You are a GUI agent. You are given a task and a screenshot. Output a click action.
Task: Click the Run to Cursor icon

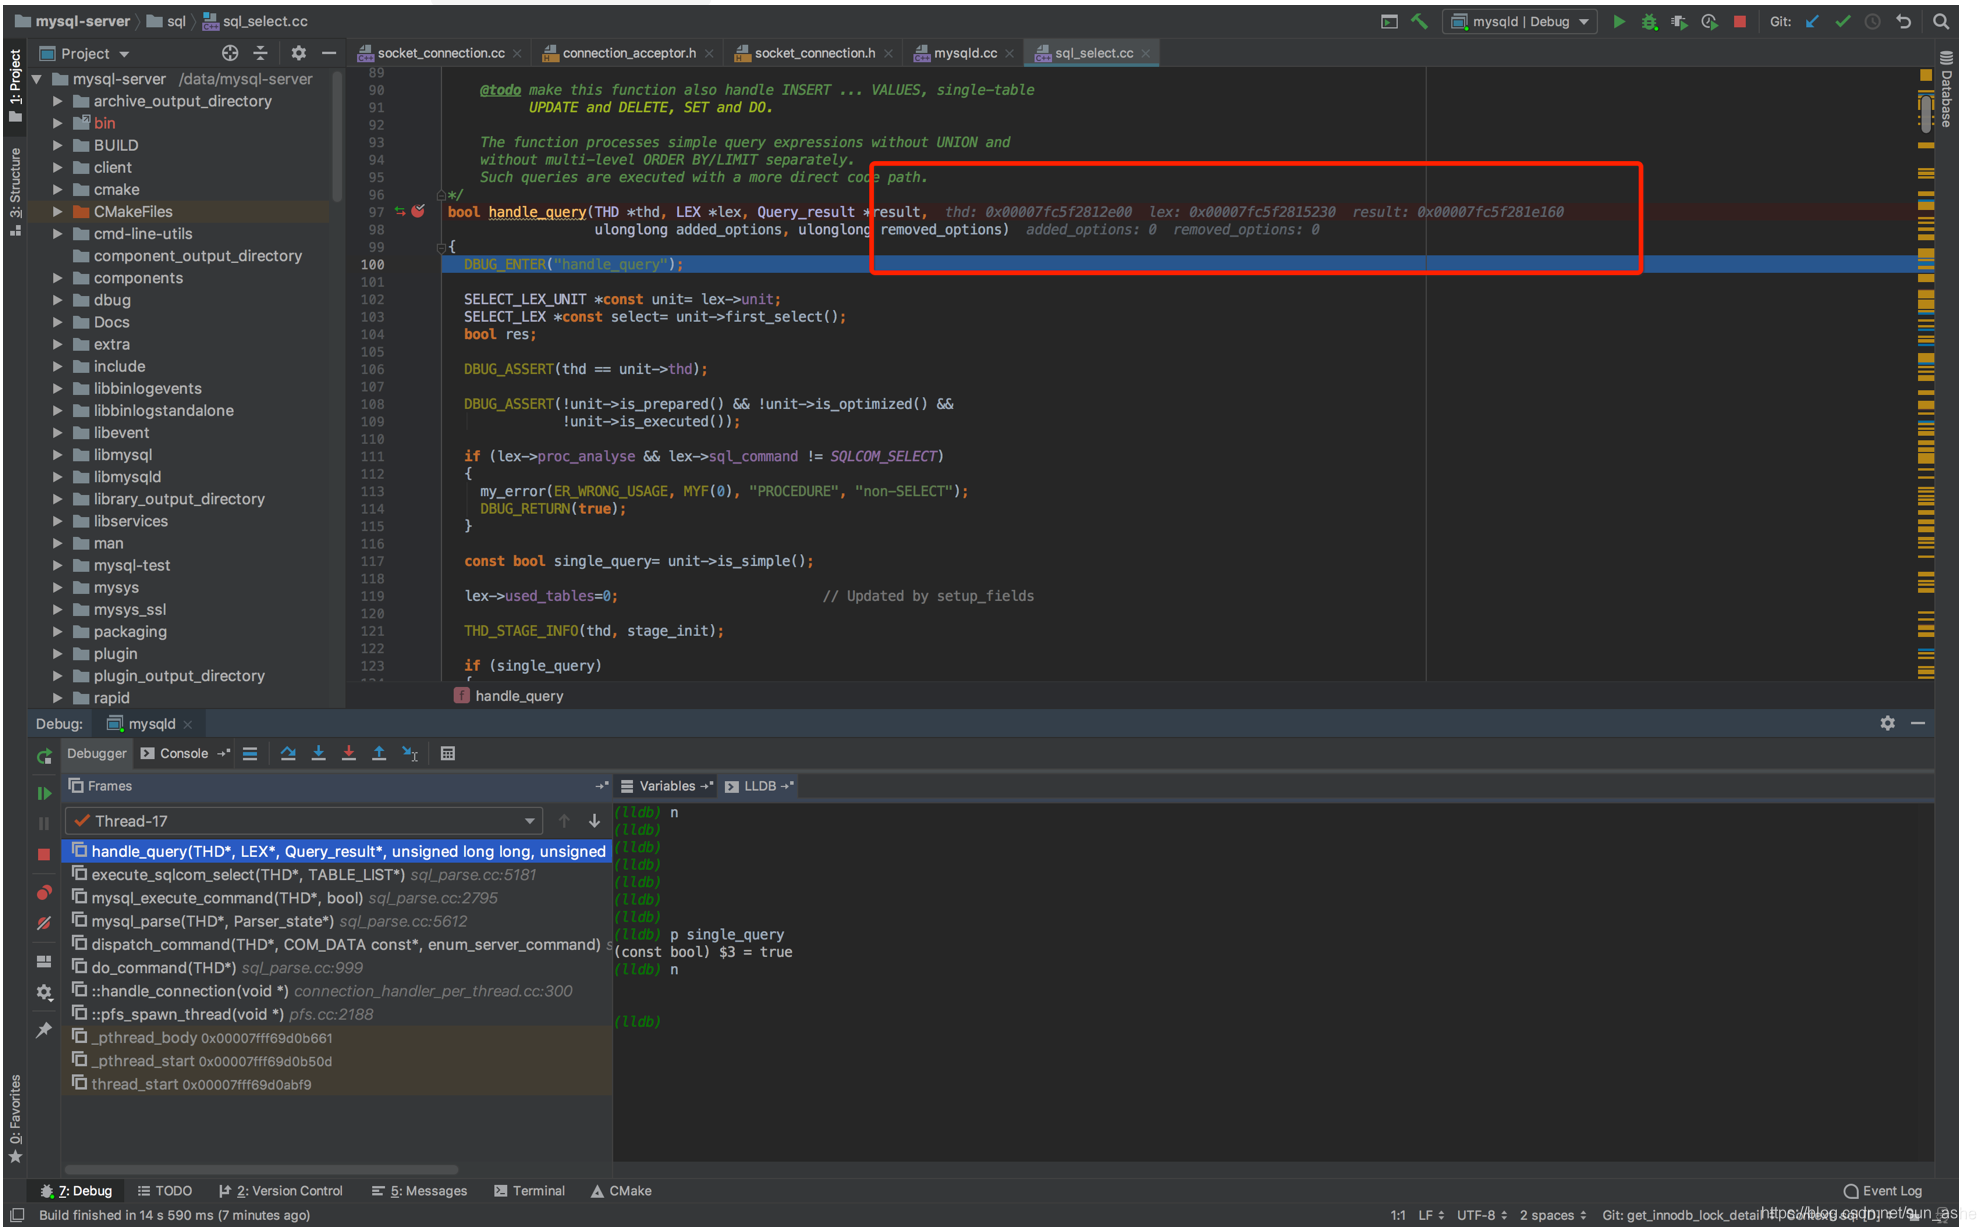[x=410, y=754]
